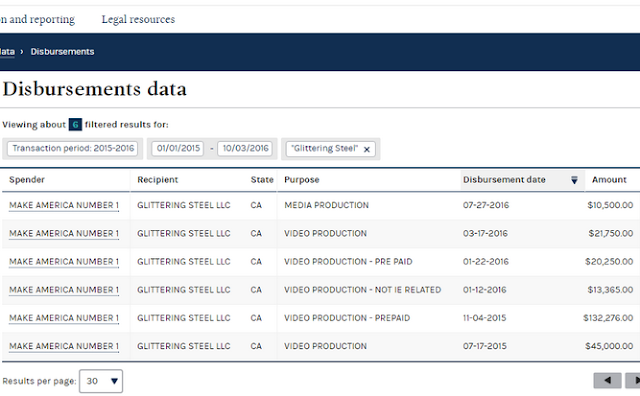Open spender link in the 07-17-2015 row
The height and width of the screenshot is (396, 640).
tap(64, 346)
